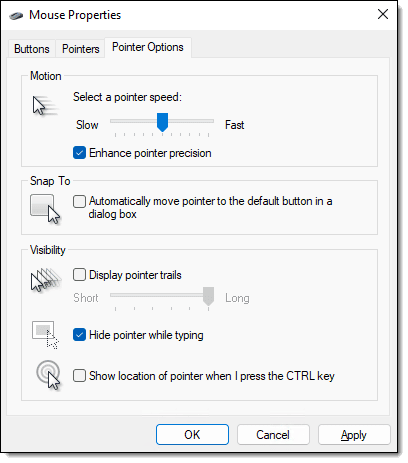Uncheck Hide pointer while typing

pos(79,335)
